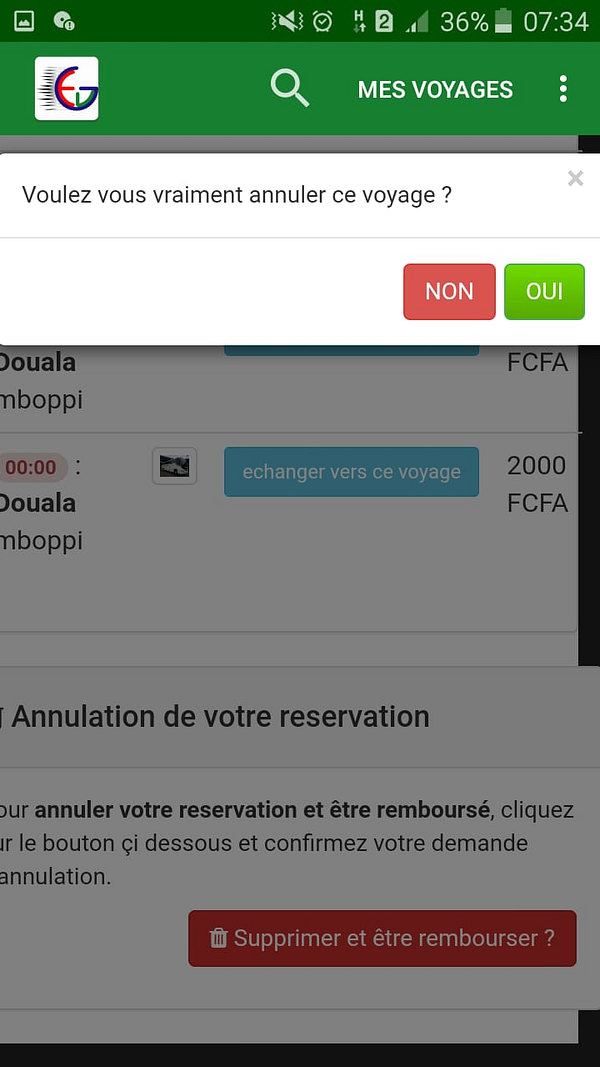Tap the image notification icon
This screenshot has height=1067, width=600.
24,21
